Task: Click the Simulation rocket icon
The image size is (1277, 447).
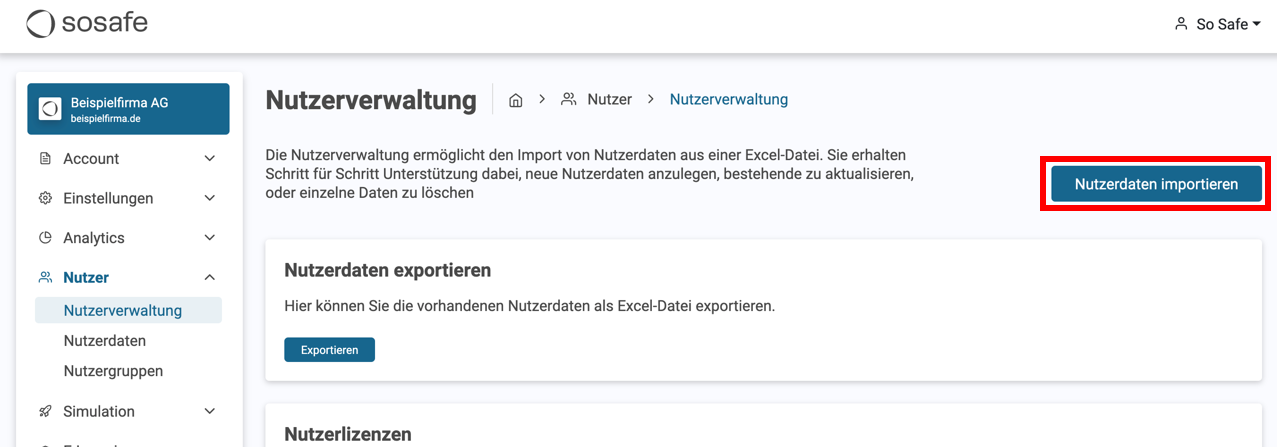Action: tap(45, 411)
